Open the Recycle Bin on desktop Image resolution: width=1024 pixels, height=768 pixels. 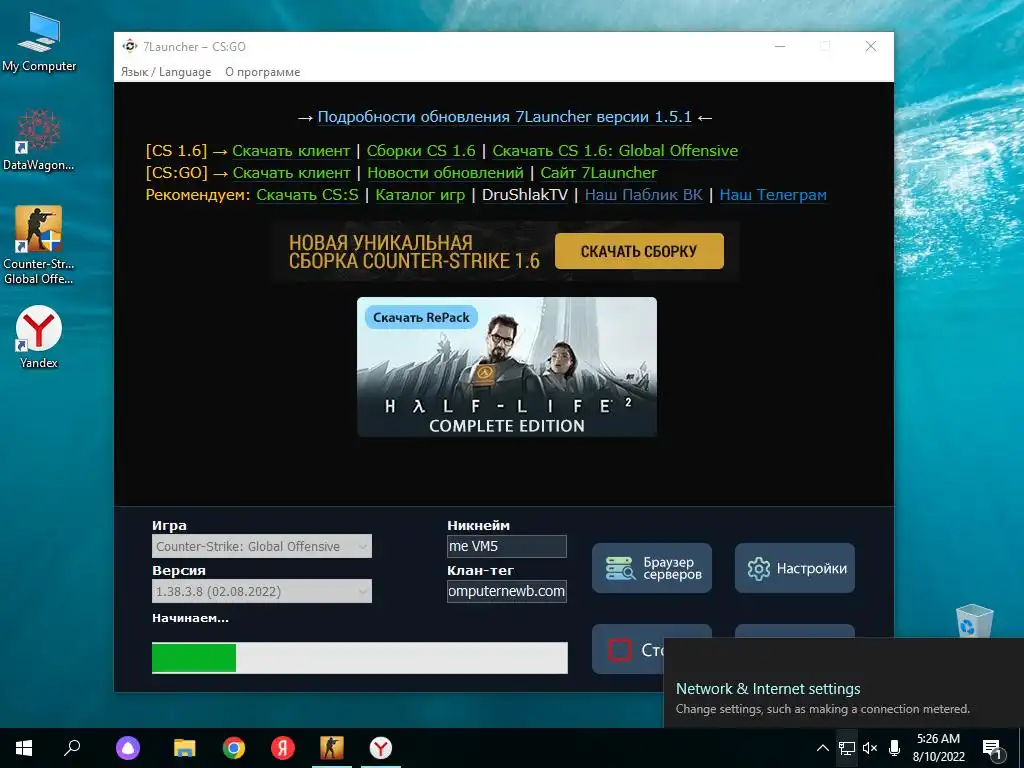974,620
